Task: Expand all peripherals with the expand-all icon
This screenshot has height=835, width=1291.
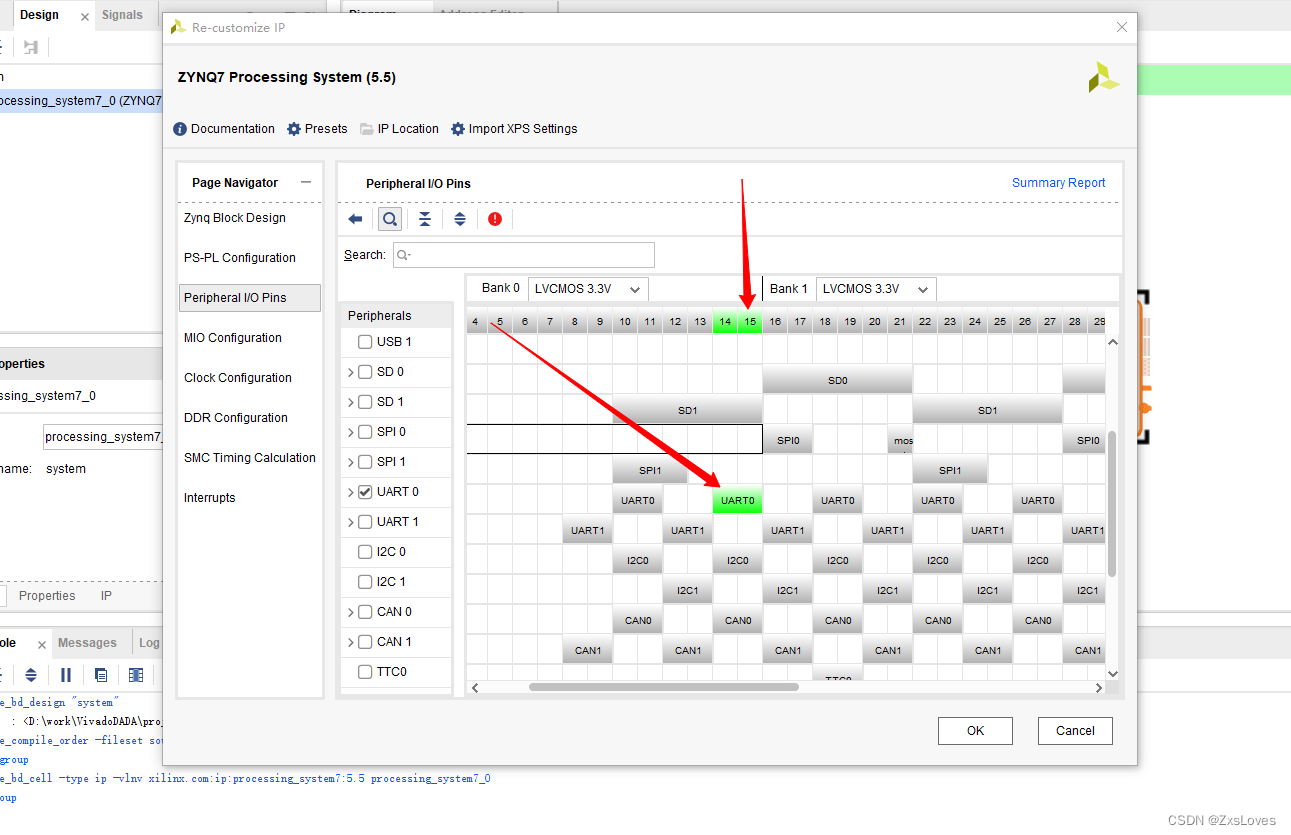Action: click(x=460, y=219)
